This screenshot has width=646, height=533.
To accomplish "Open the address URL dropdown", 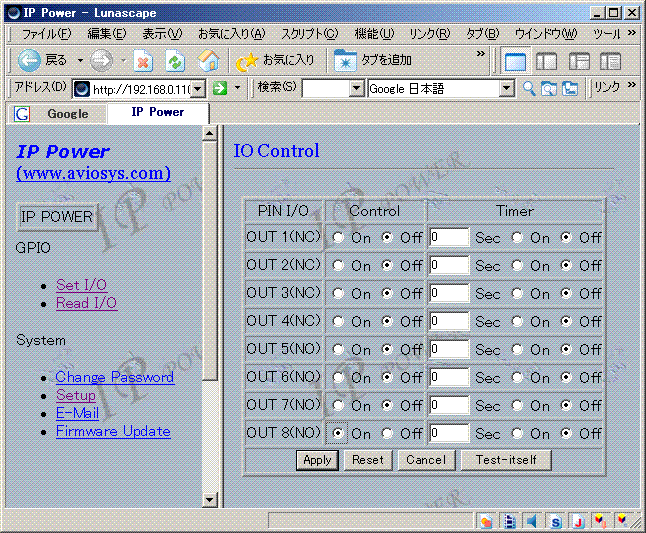I will (198, 89).
